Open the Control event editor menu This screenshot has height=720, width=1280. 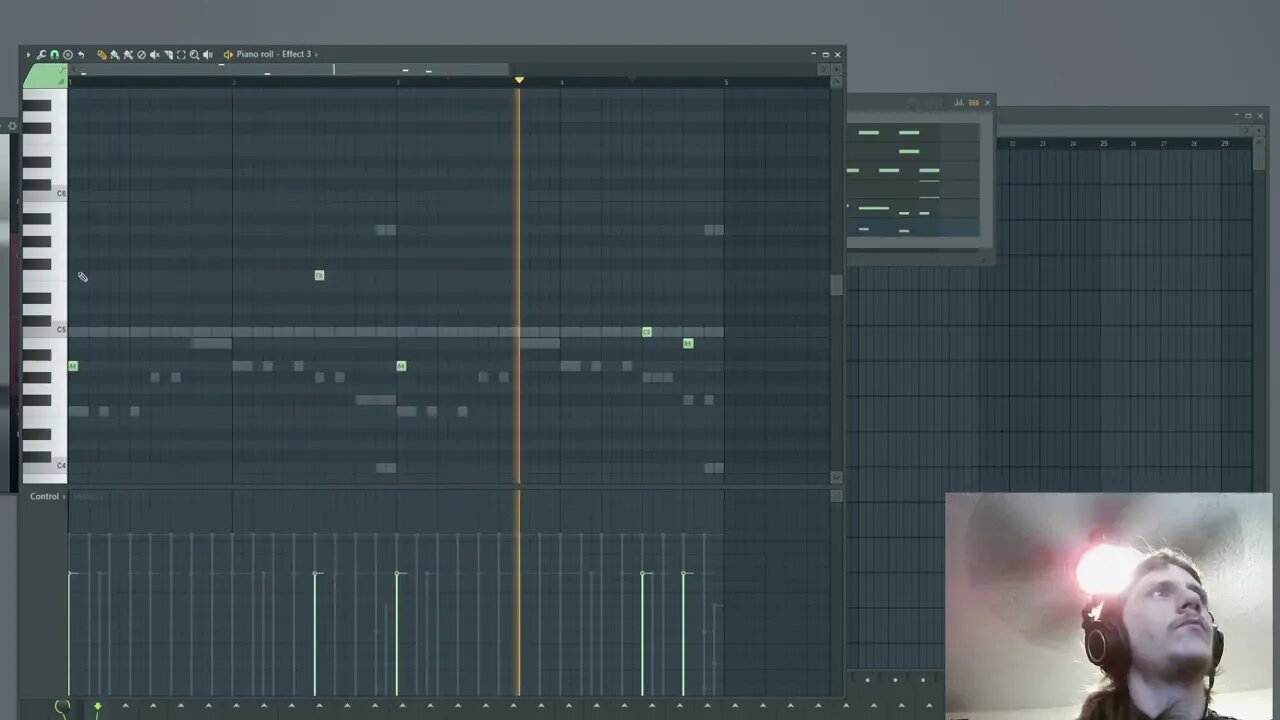(47, 496)
